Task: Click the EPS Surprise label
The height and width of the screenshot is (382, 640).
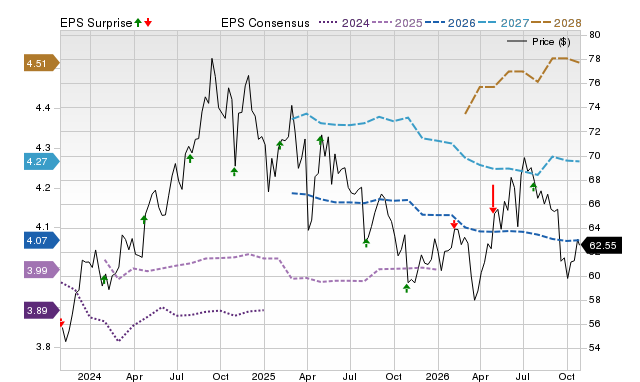Action: pyautogui.click(x=96, y=23)
